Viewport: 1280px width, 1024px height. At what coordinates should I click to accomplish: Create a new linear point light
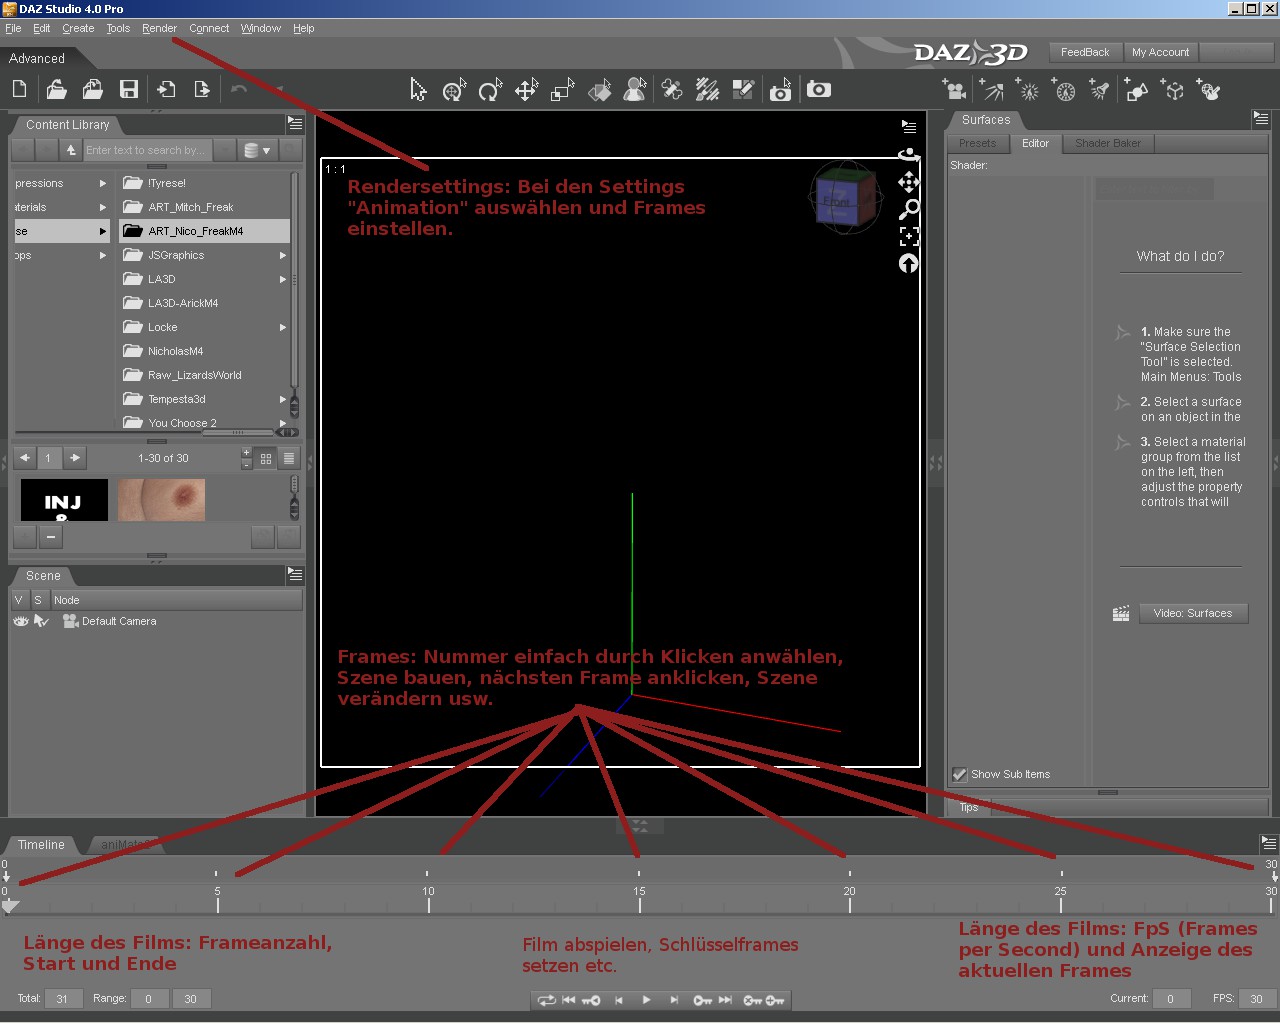[x=1064, y=91]
